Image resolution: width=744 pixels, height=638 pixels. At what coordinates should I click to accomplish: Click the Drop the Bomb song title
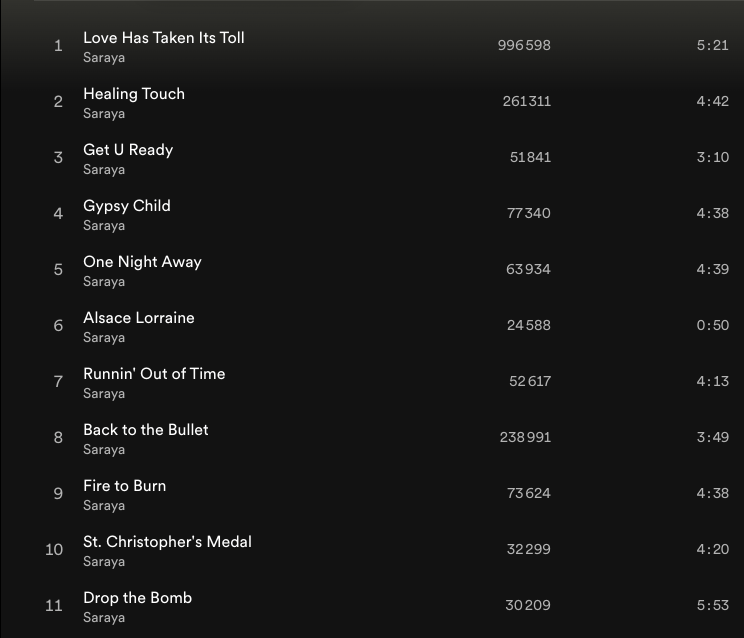pyautogui.click(x=137, y=598)
